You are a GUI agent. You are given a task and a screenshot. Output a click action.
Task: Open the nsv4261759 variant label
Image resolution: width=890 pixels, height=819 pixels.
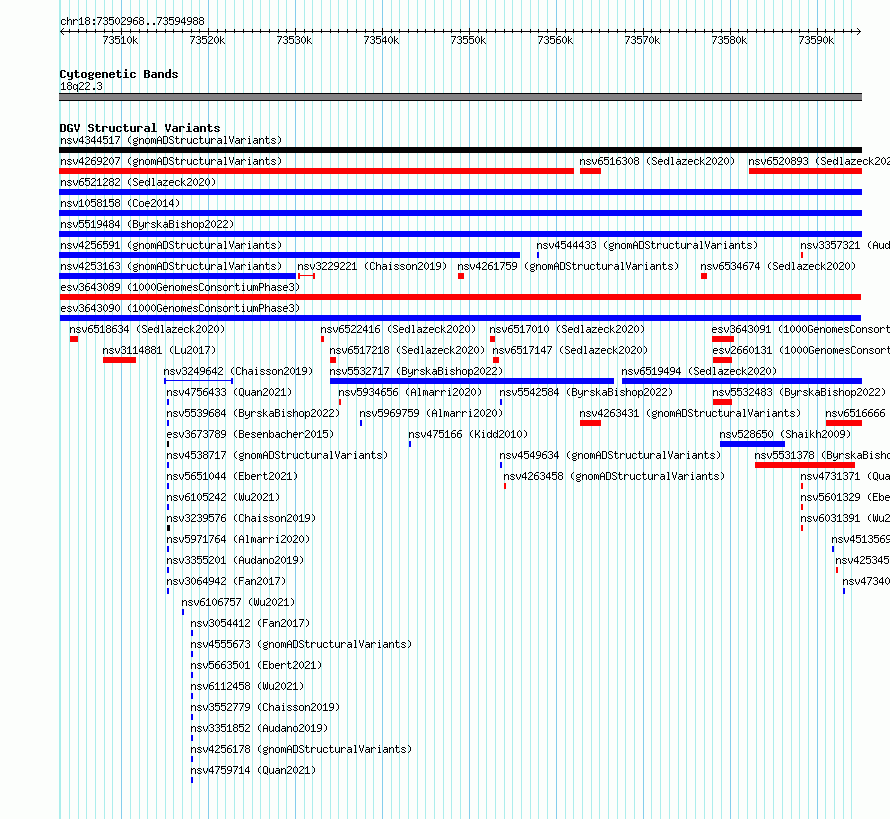pyautogui.click(x=568, y=266)
